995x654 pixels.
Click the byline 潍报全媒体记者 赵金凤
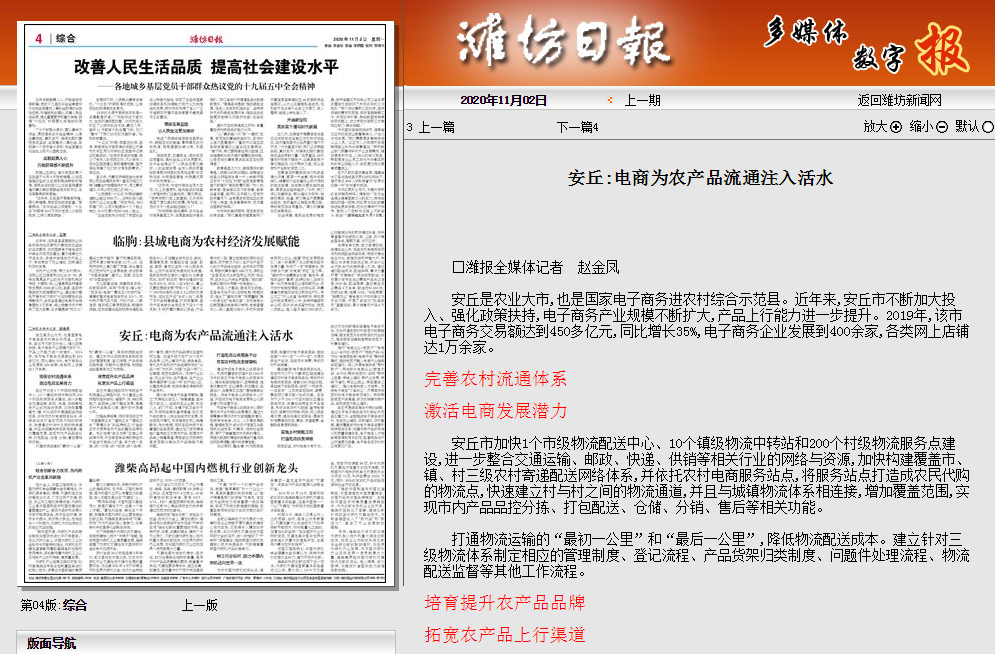coord(536,268)
